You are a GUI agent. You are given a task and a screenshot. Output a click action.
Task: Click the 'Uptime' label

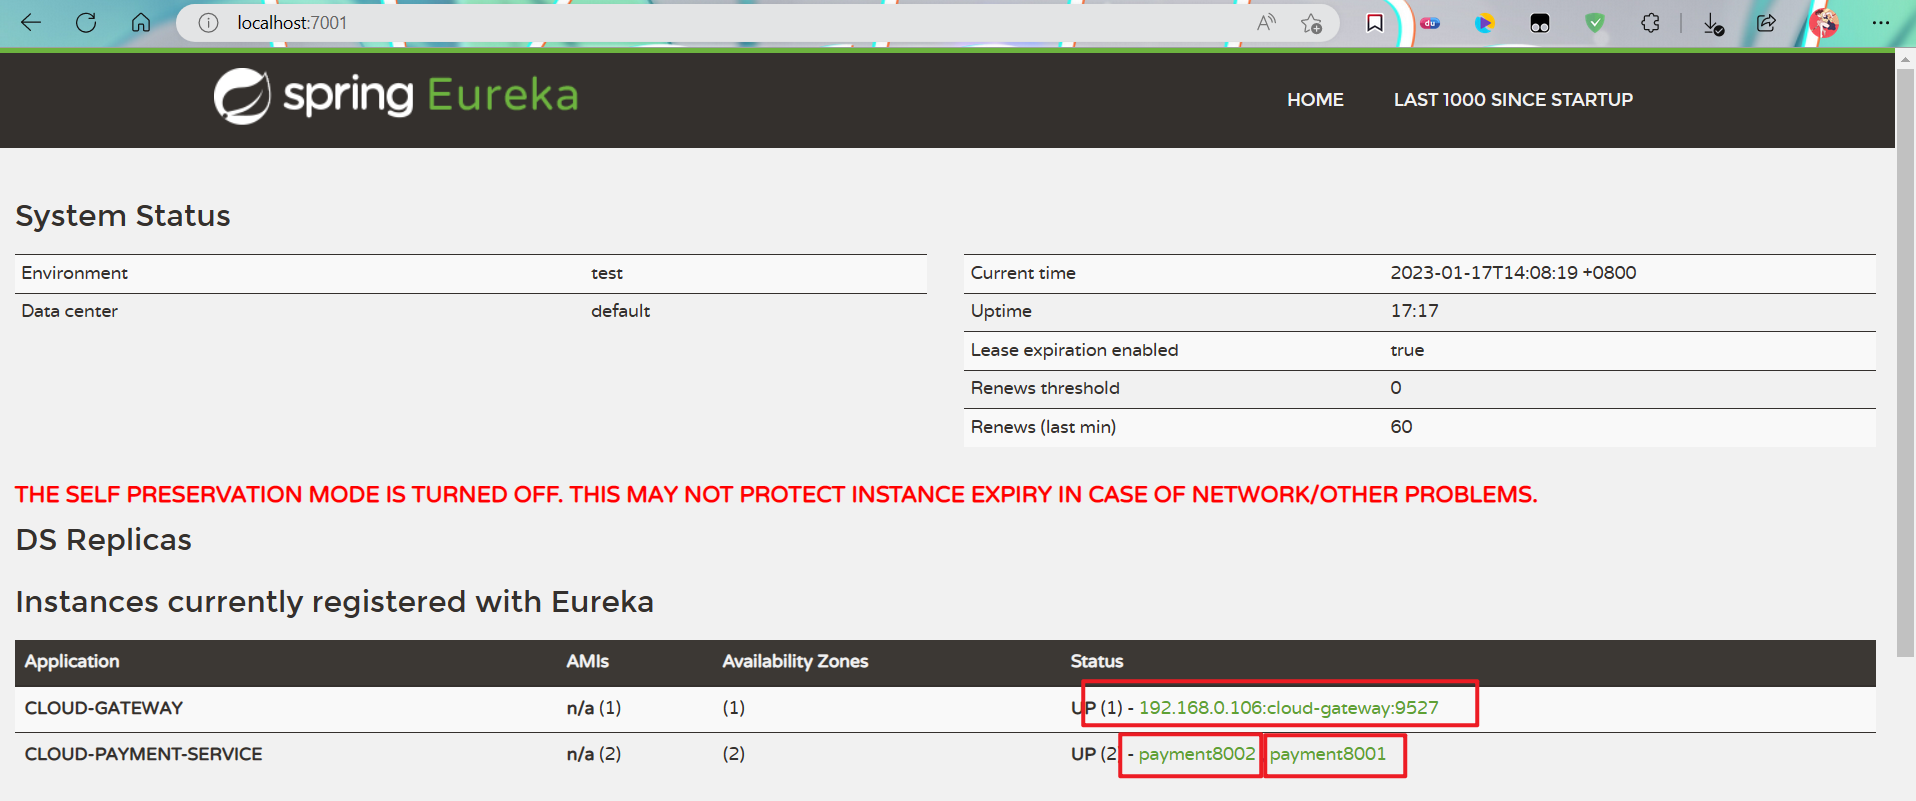click(1001, 311)
